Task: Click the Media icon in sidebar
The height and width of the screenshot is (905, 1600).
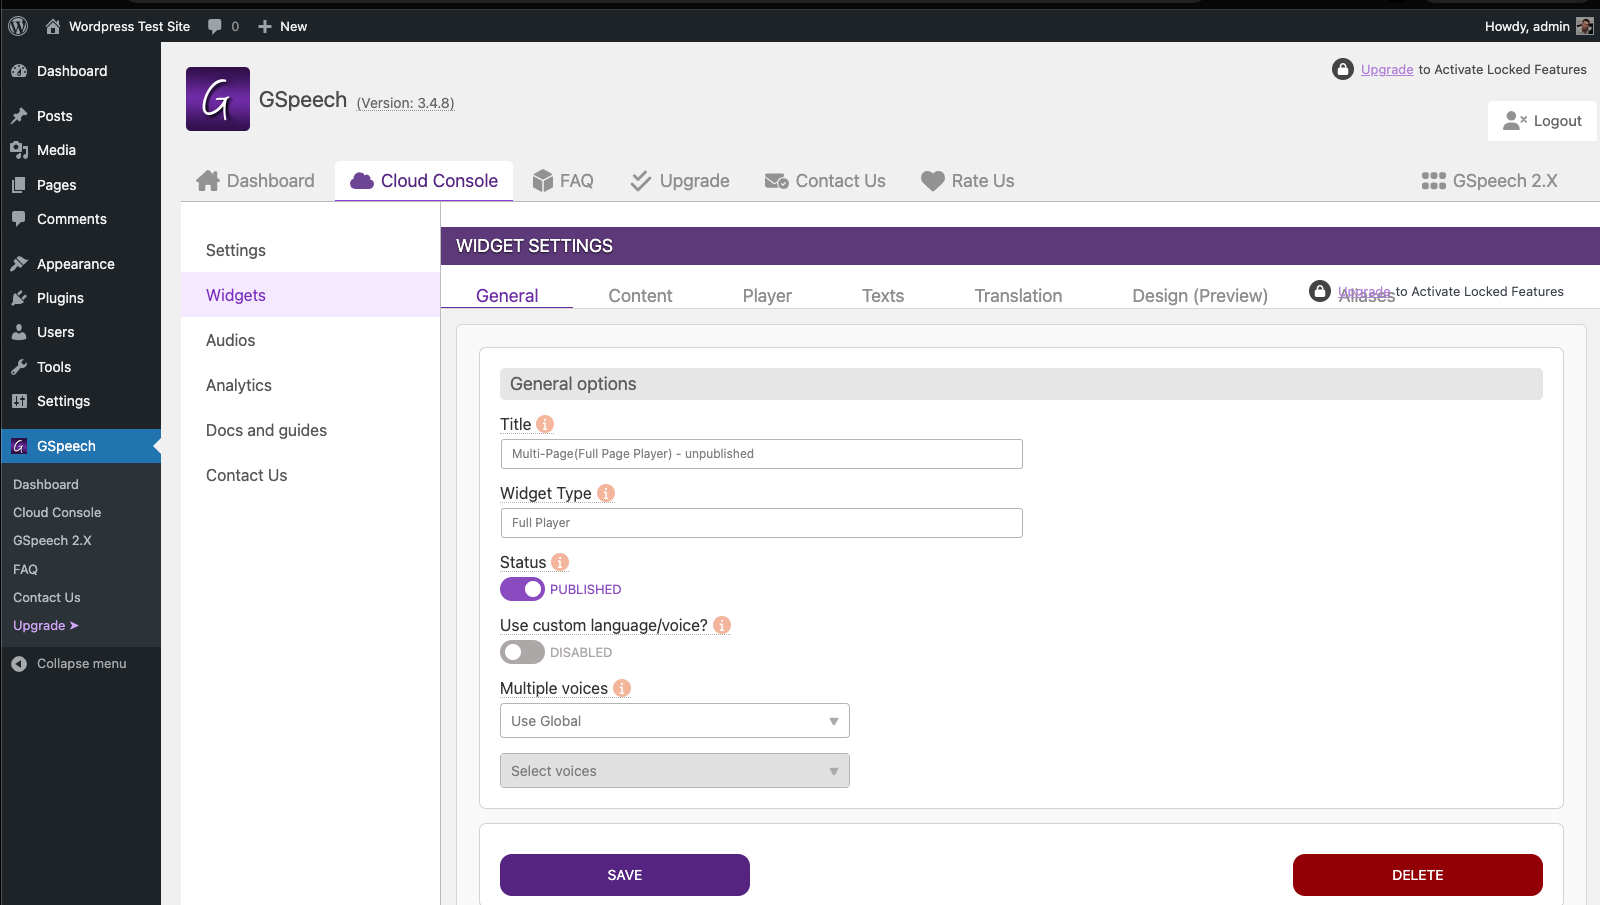Action: click(x=19, y=150)
